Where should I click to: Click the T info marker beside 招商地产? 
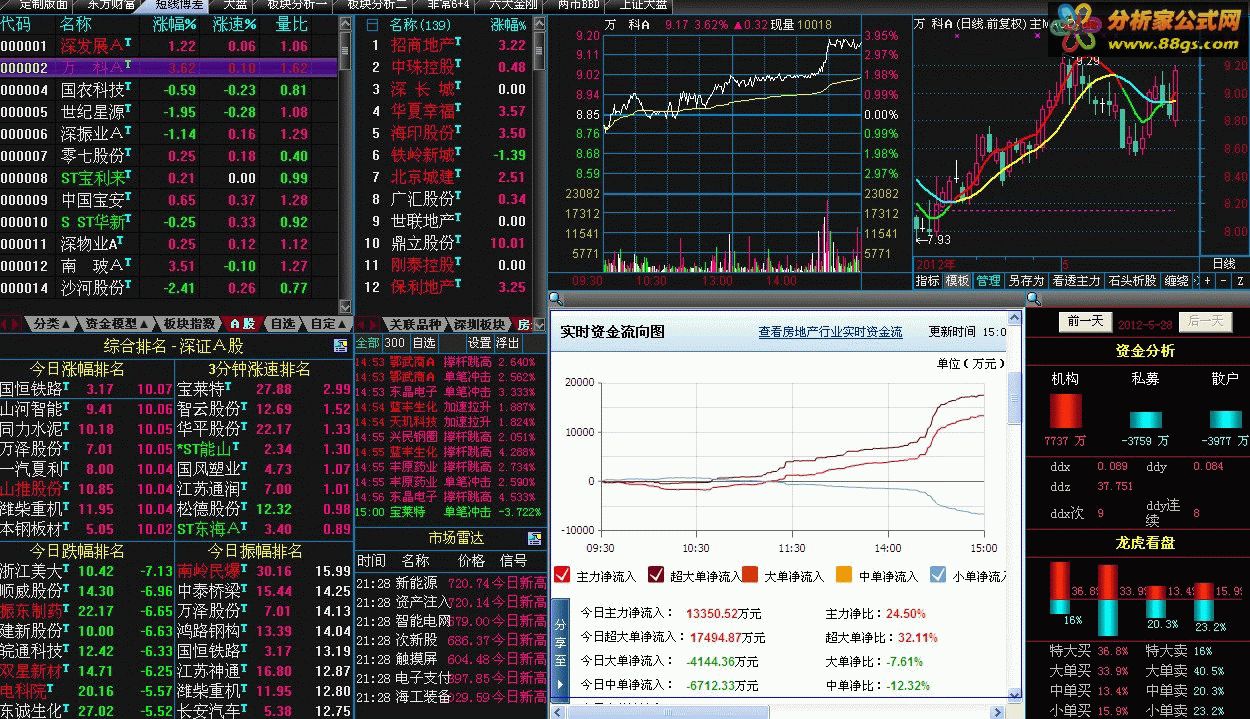[459, 40]
